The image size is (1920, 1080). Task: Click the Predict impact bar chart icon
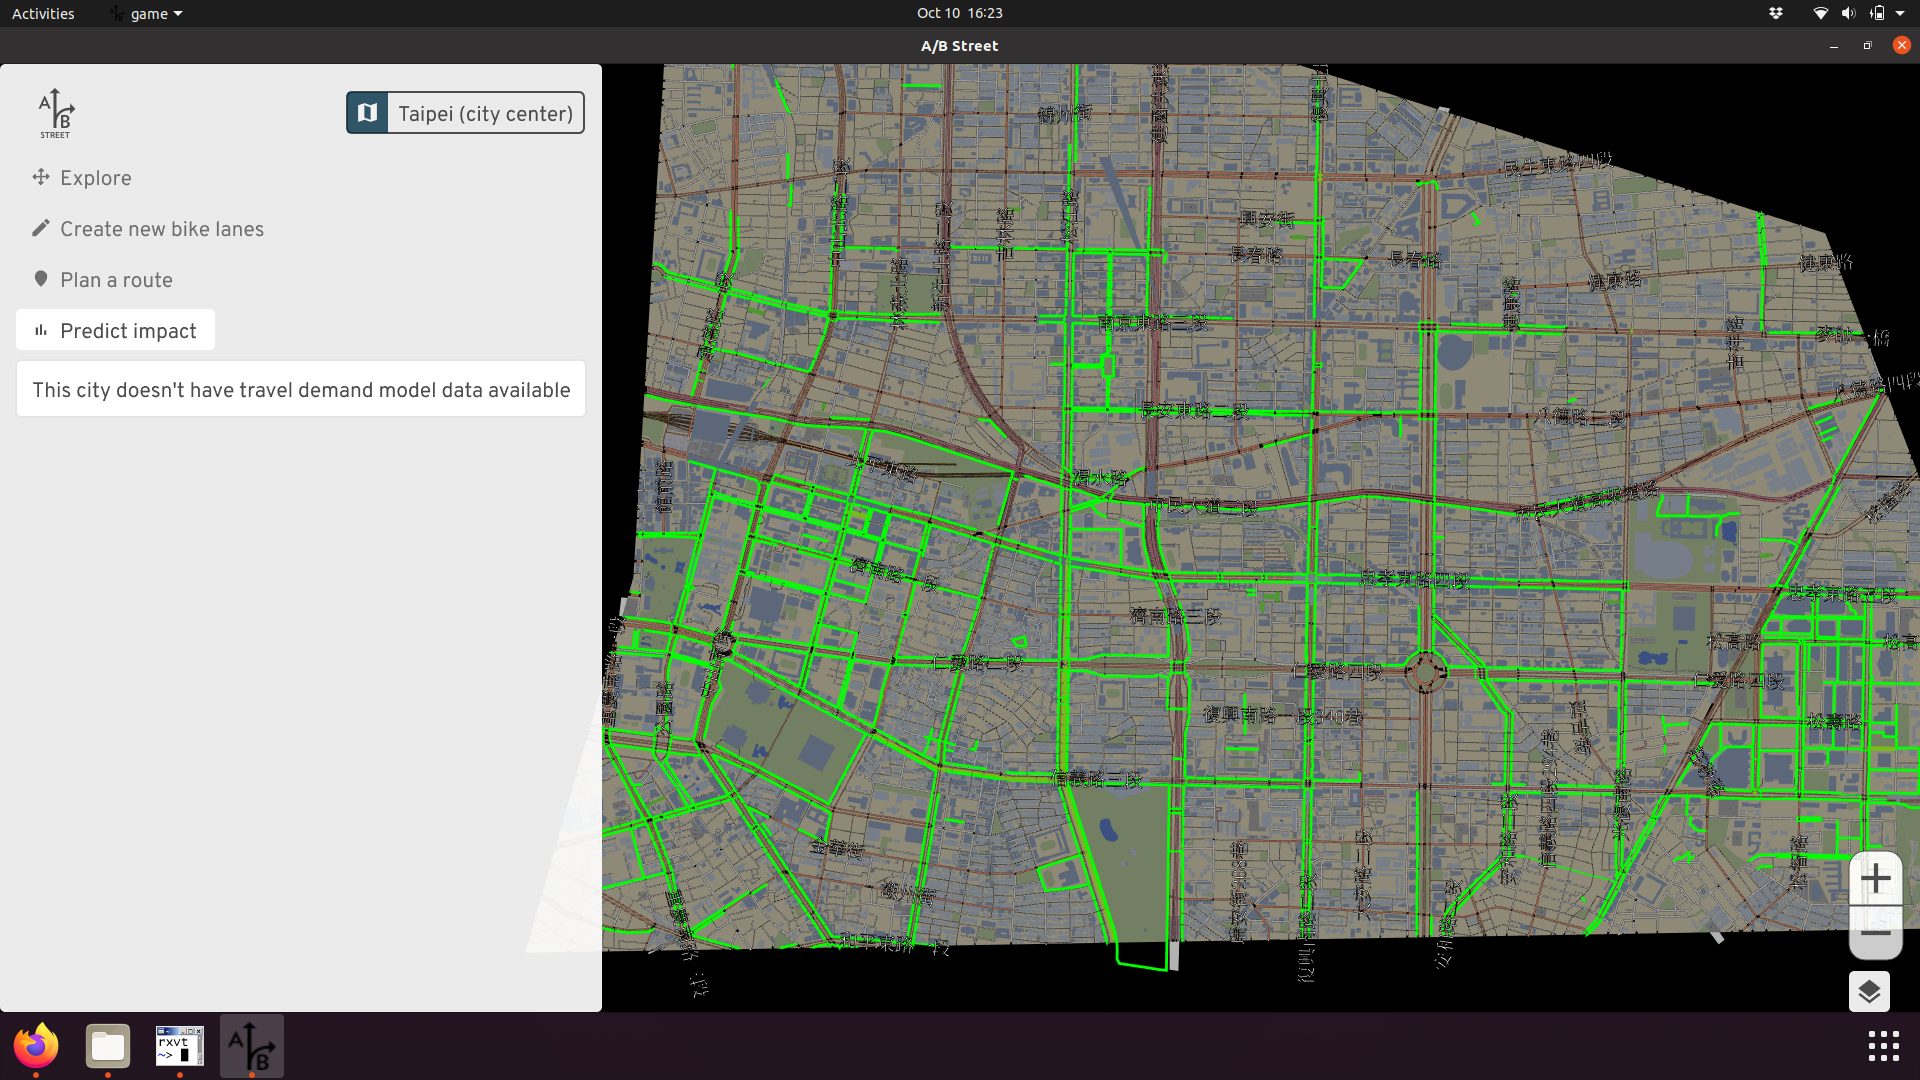(41, 330)
